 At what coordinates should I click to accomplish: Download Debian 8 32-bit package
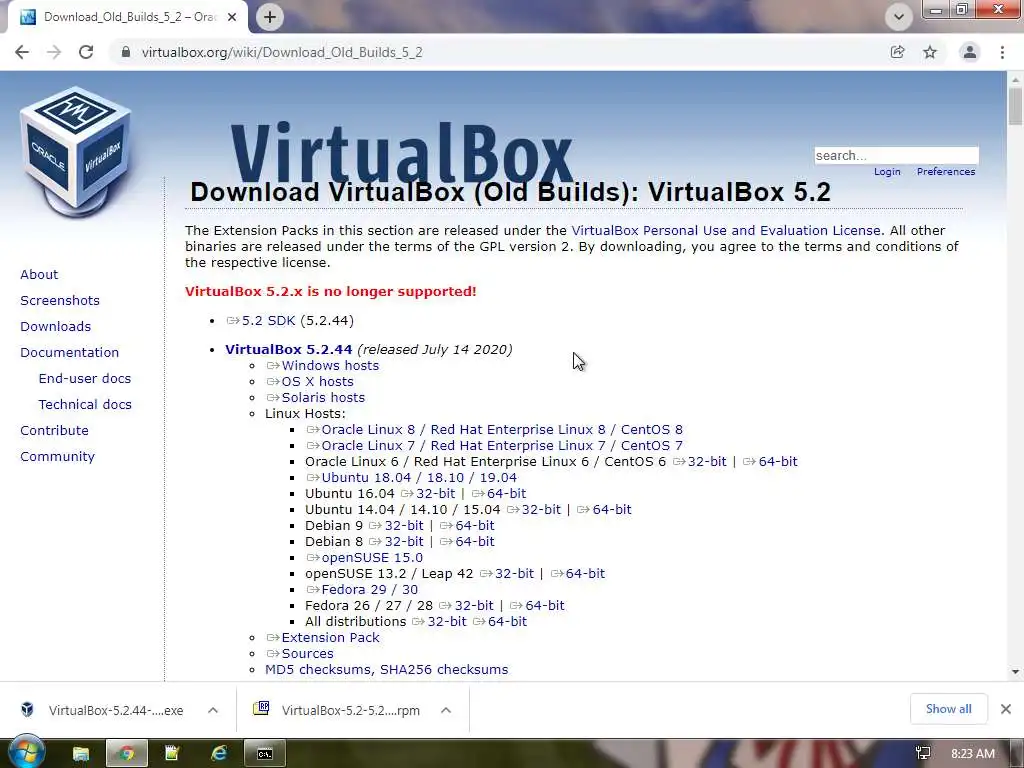coord(404,541)
